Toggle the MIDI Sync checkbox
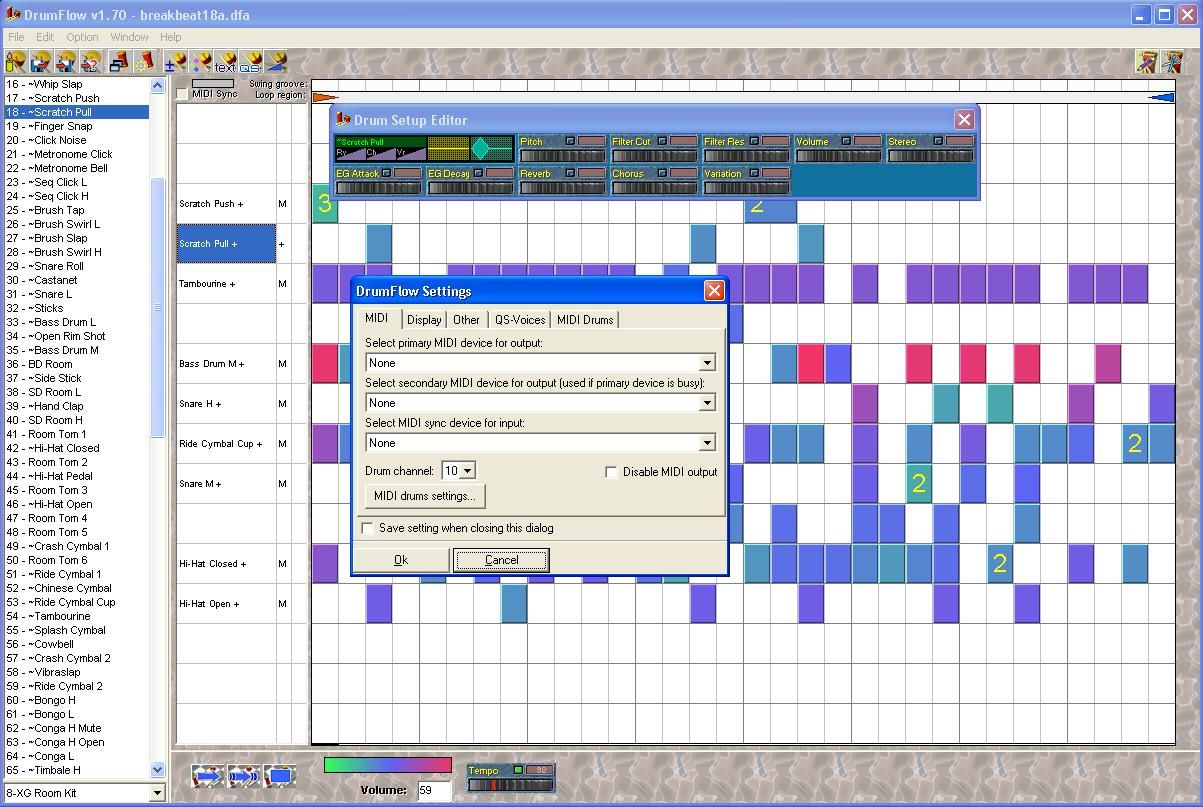This screenshot has height=807, width=1203. [182, 94]
